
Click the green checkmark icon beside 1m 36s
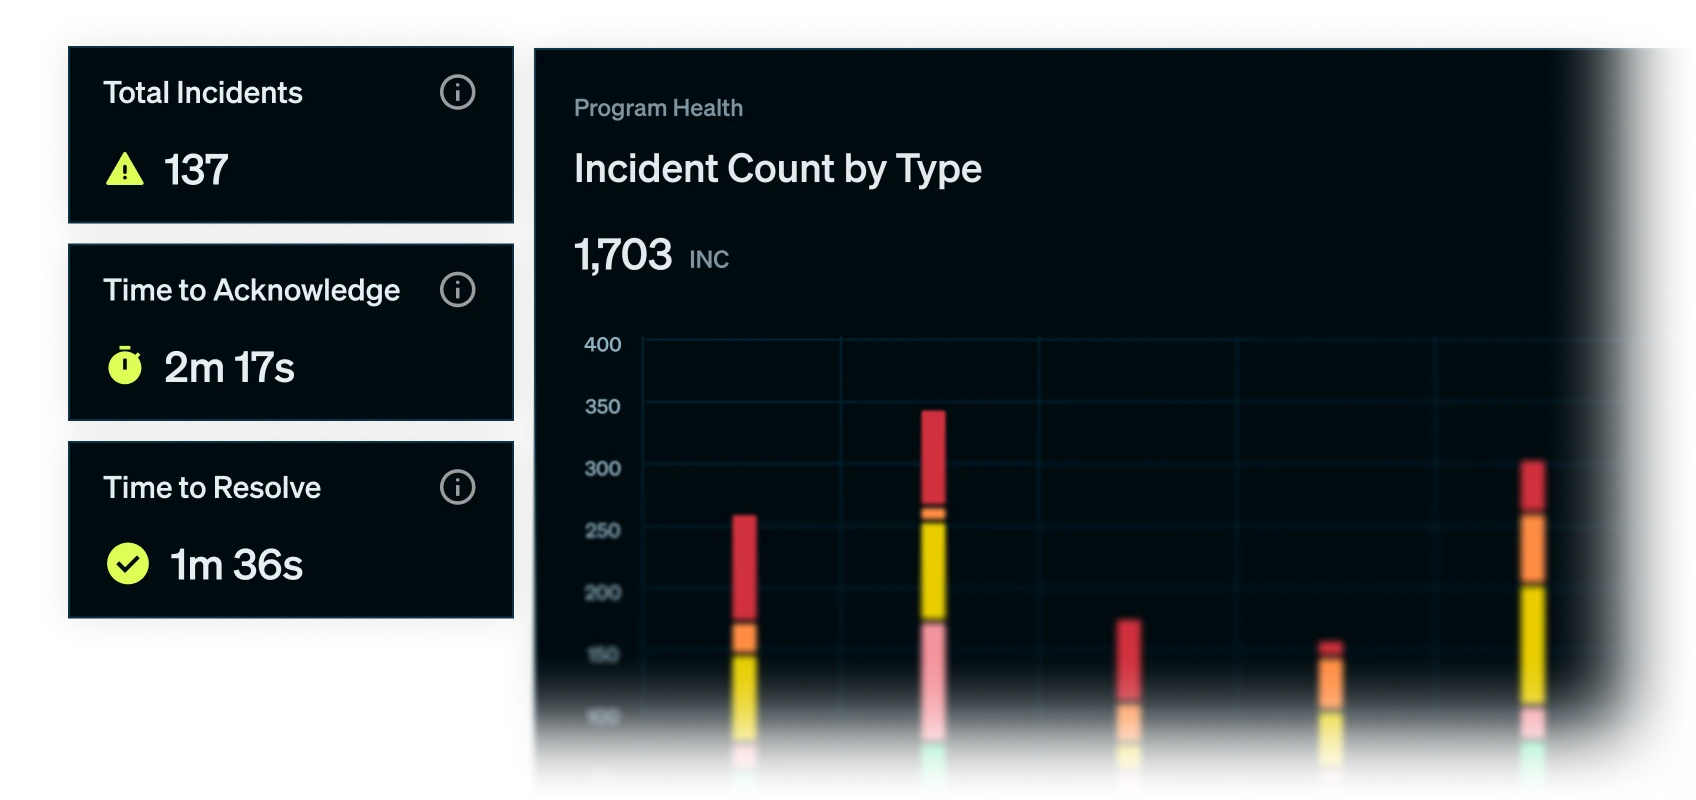tap(127, 564)
